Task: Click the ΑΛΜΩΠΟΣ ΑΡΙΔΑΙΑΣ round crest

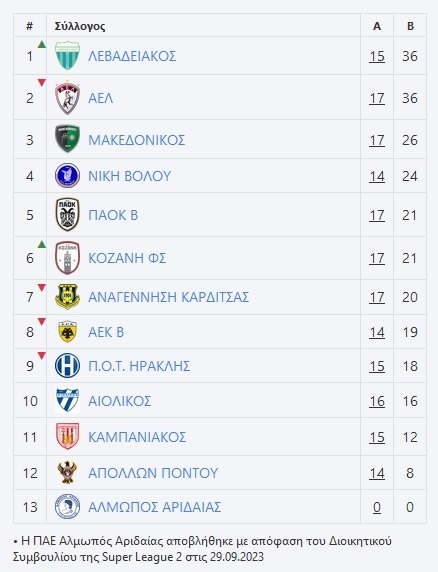Action: (67, 507)
